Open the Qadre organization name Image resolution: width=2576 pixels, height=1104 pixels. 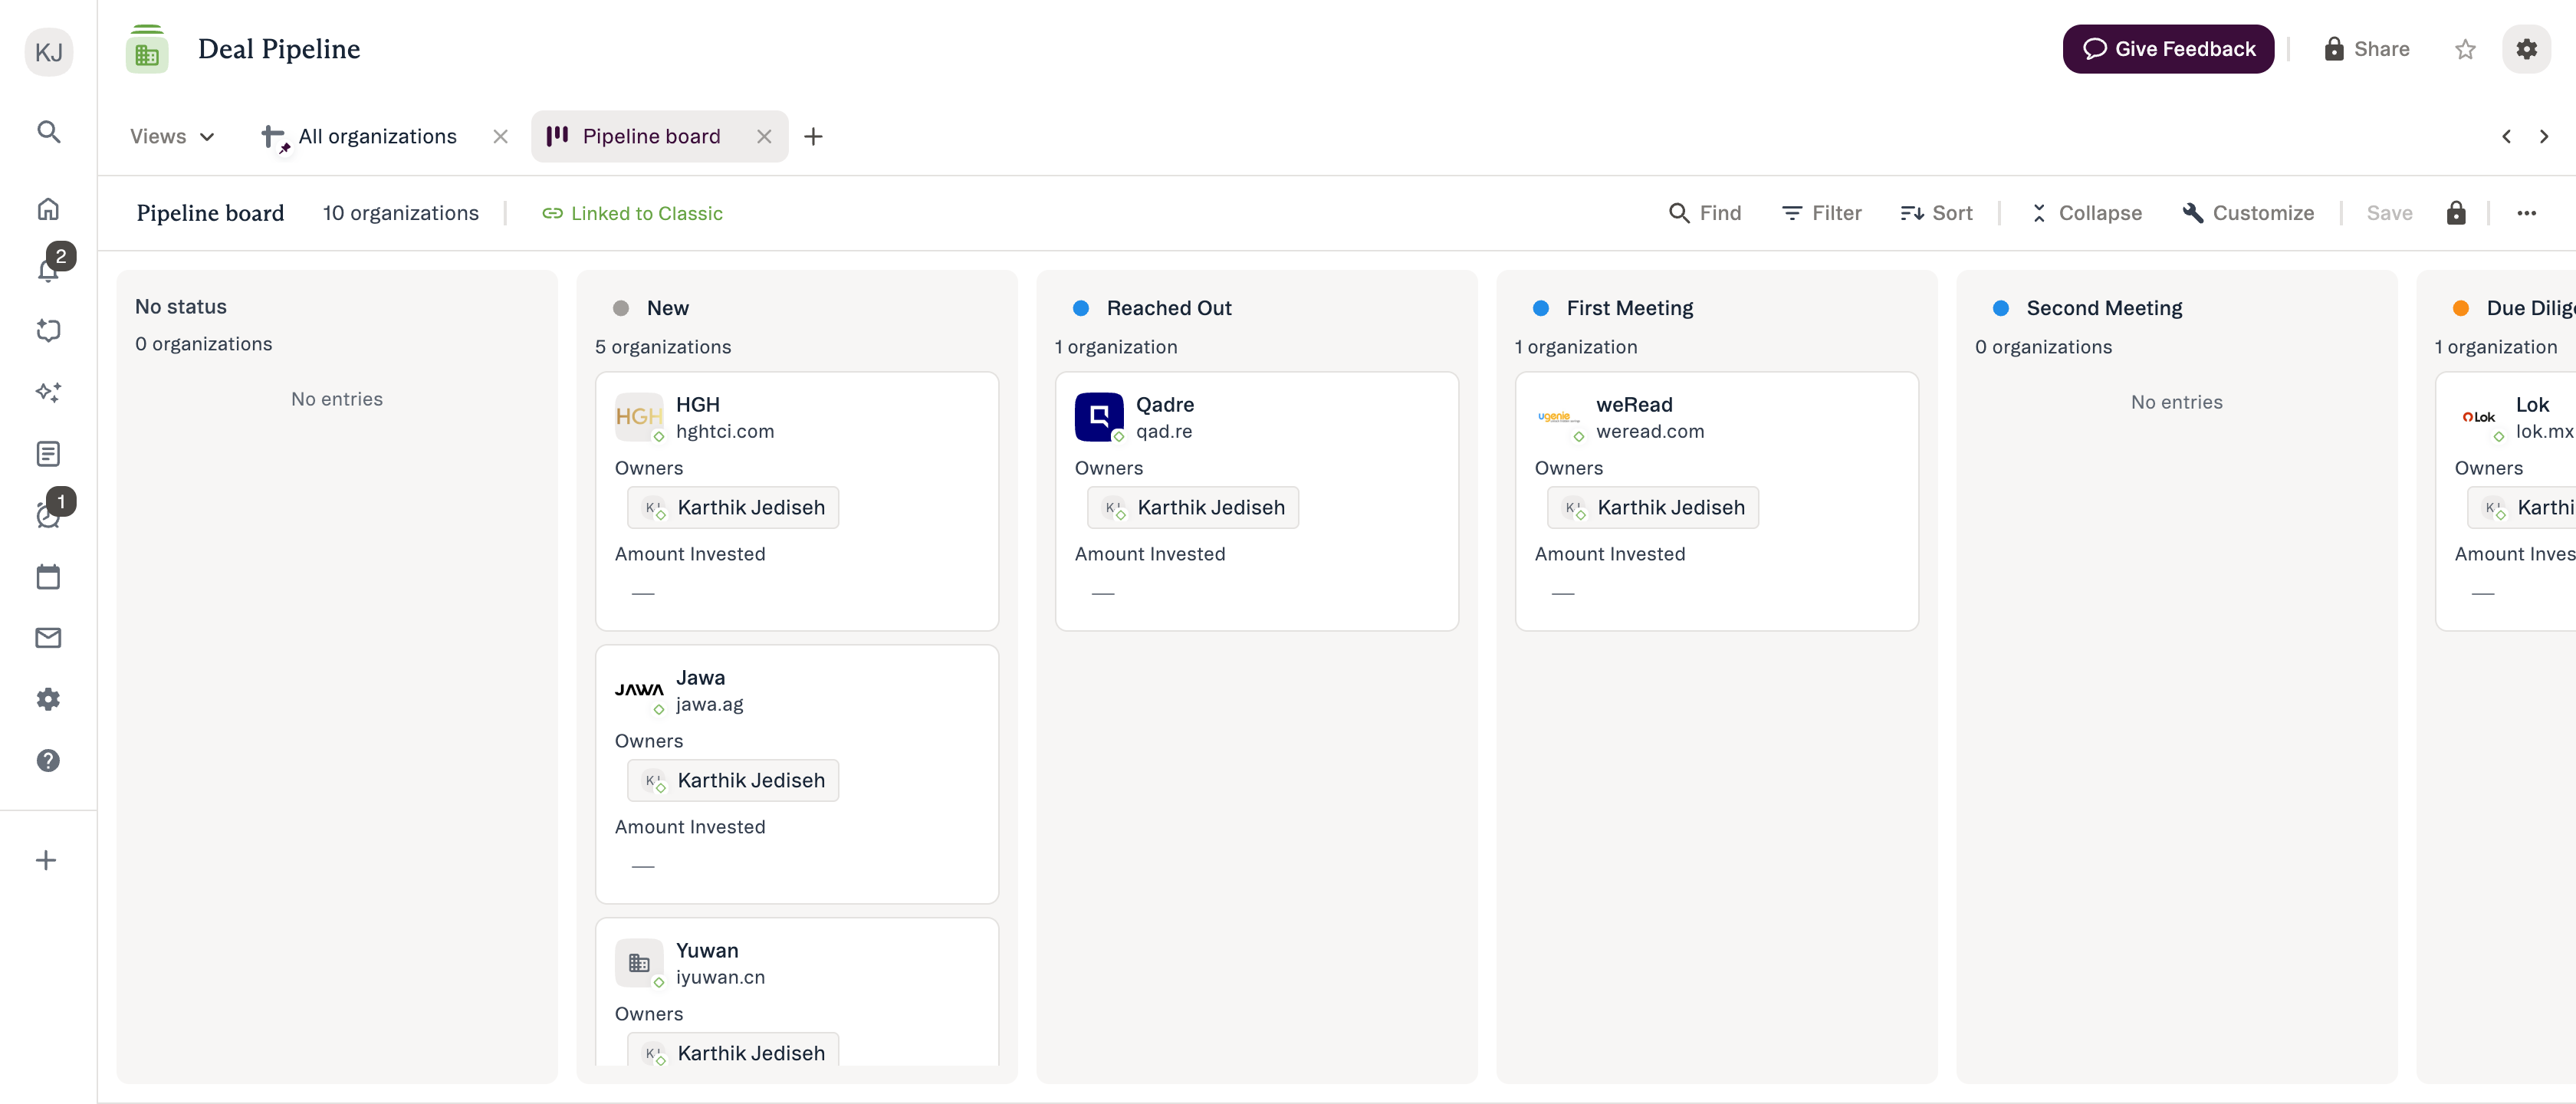1165,405
